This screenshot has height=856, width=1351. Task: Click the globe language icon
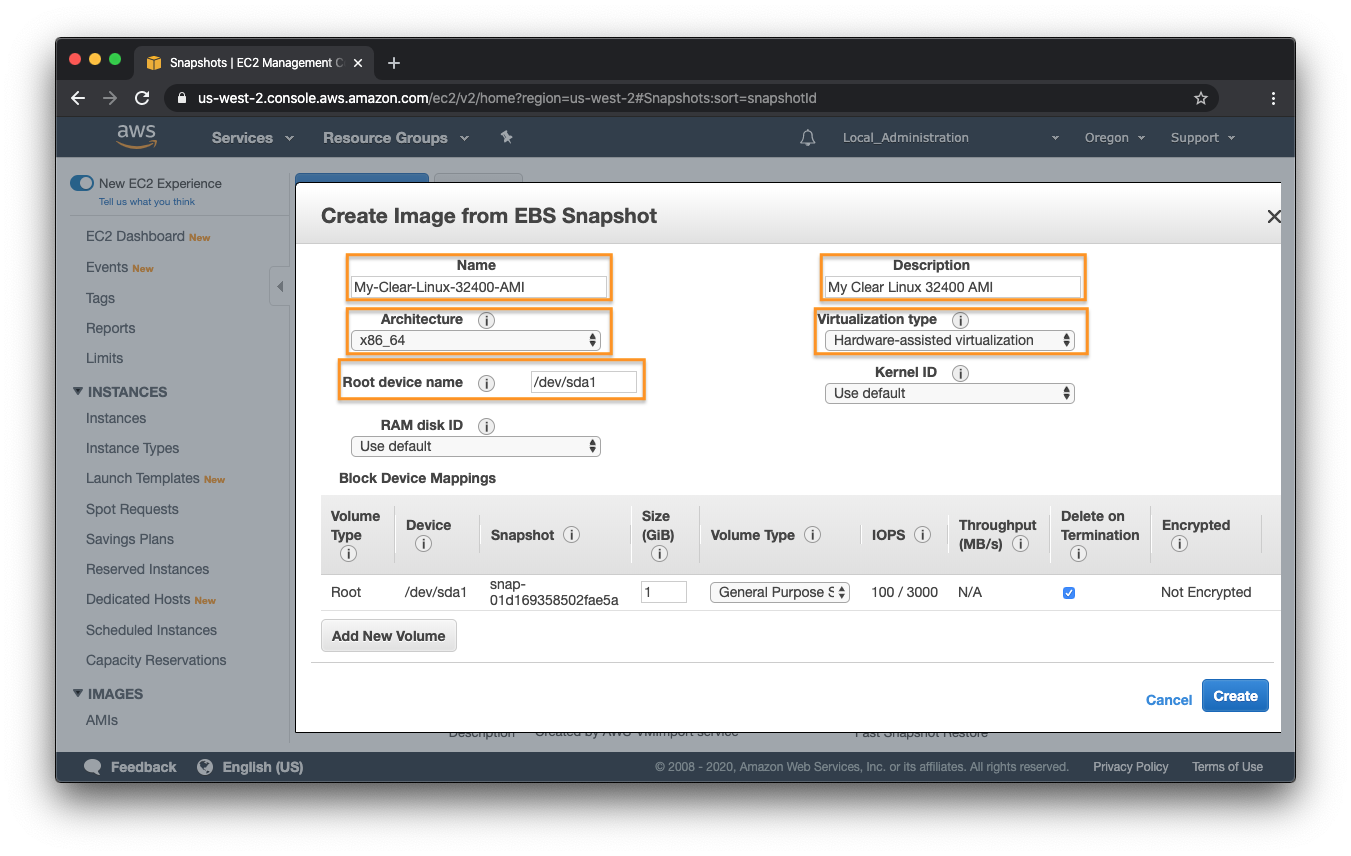coord(206,767)
